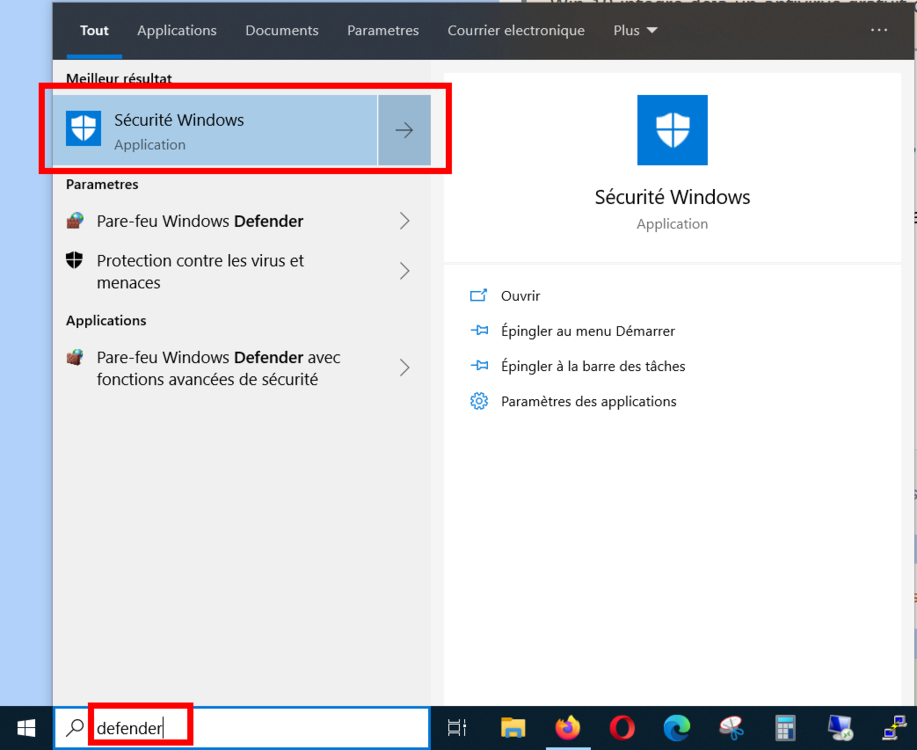Screen dimensions: 917x750
Task: Open Paramètres des applications
Action: pos(588,401)
